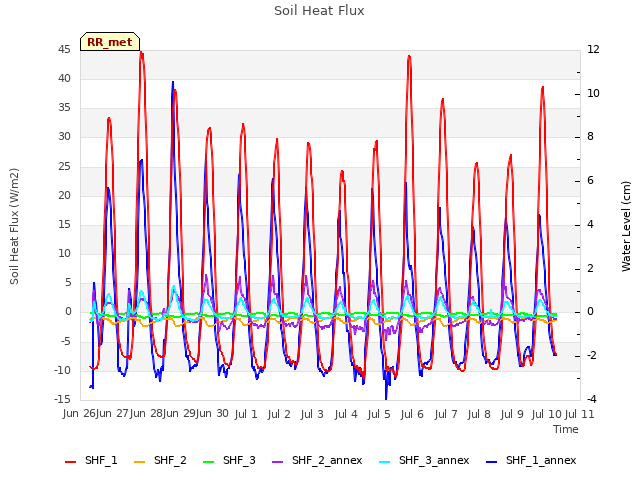The height and width of the screenshot is (480, 640).
Task: Toggle the SHF_2 legend label
Action: [x=170, y=460]
